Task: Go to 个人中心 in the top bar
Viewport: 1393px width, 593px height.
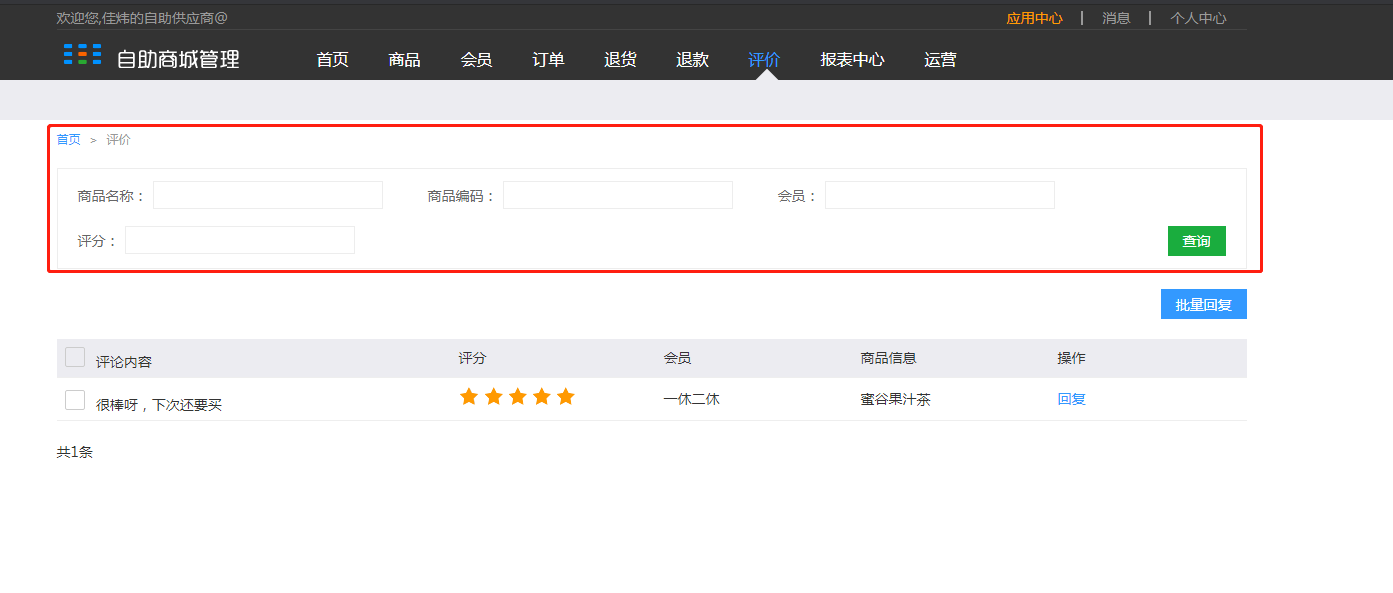Action: click(x=1198, y=18)
